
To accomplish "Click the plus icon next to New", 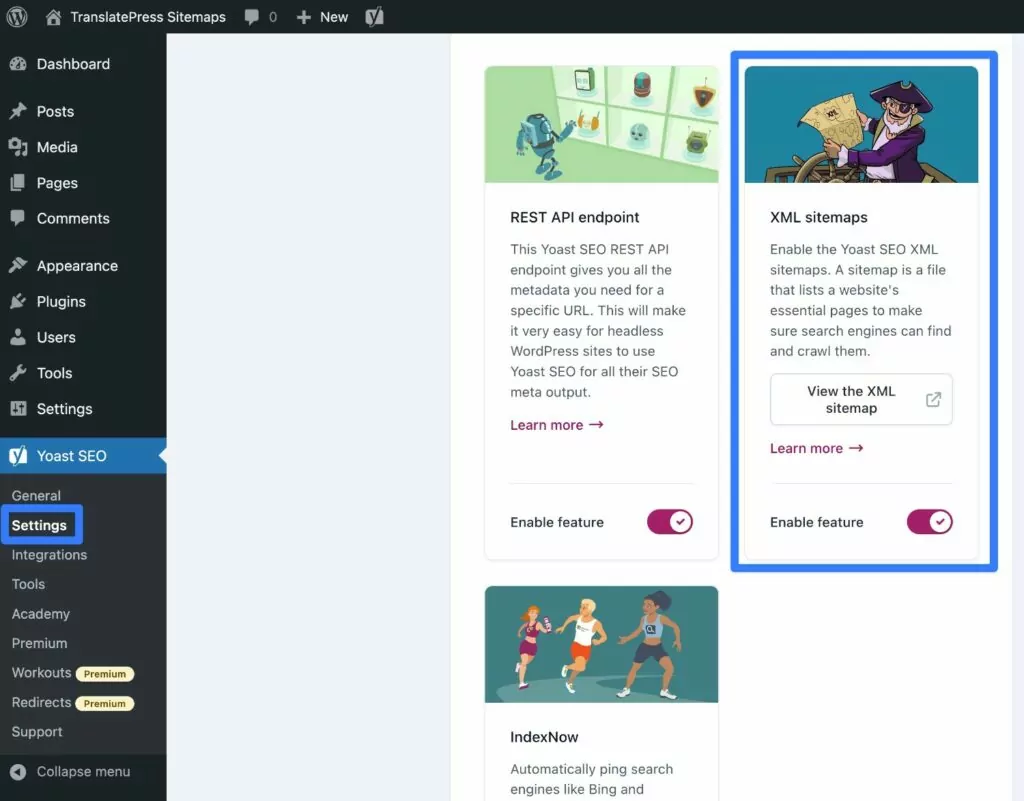I will point(304,17).
